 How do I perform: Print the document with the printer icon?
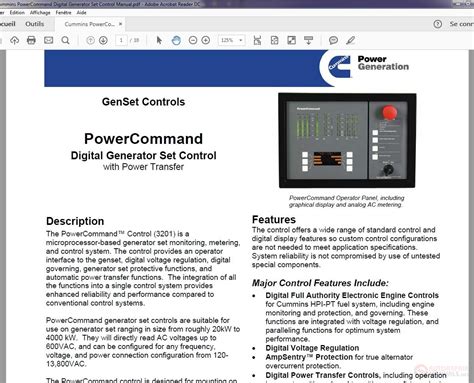(x=31, y=40)
